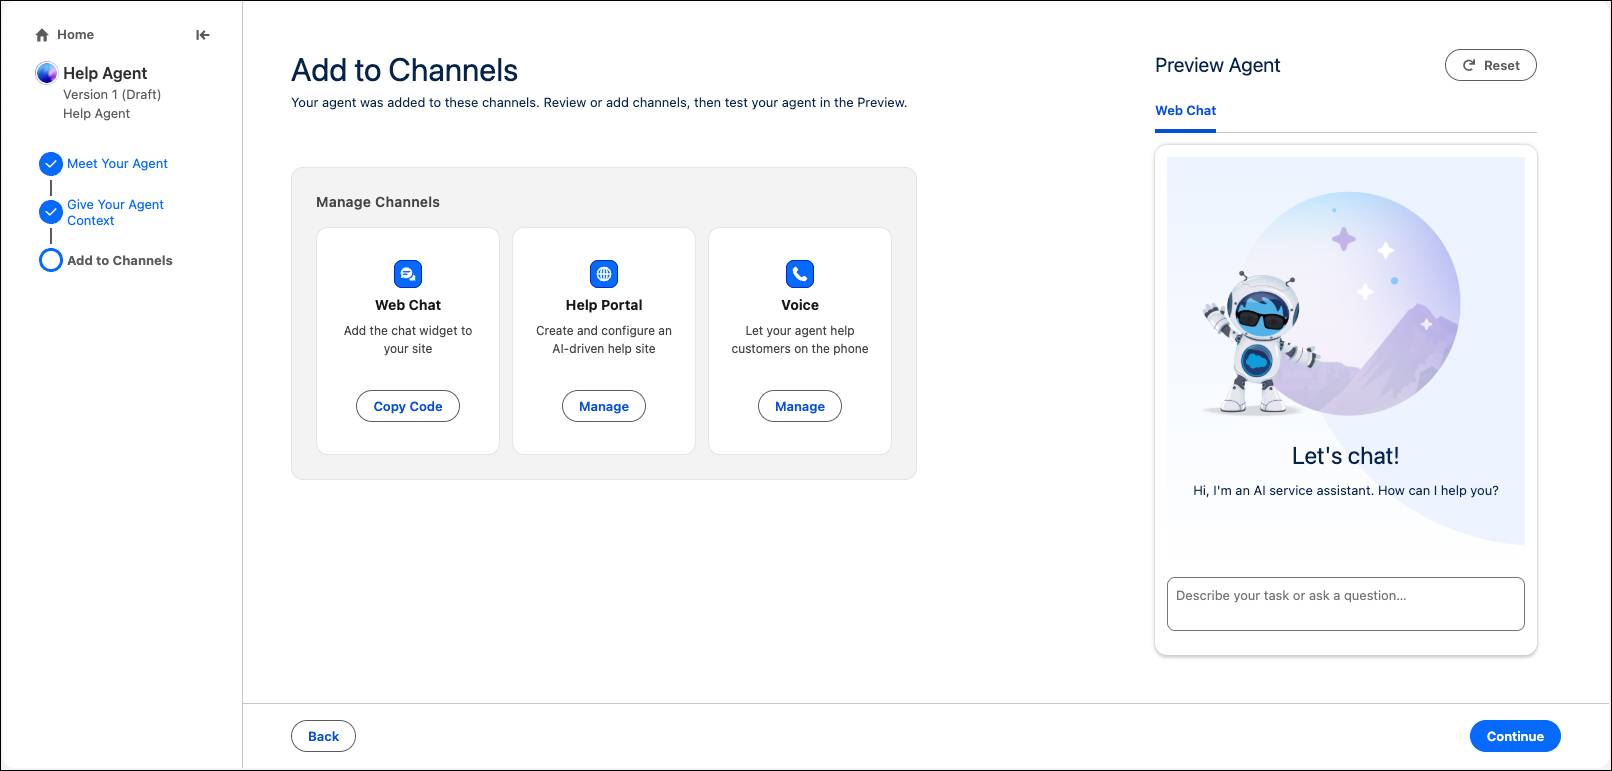
Task: Continue to the next step
Action: tap(1515, 736)
